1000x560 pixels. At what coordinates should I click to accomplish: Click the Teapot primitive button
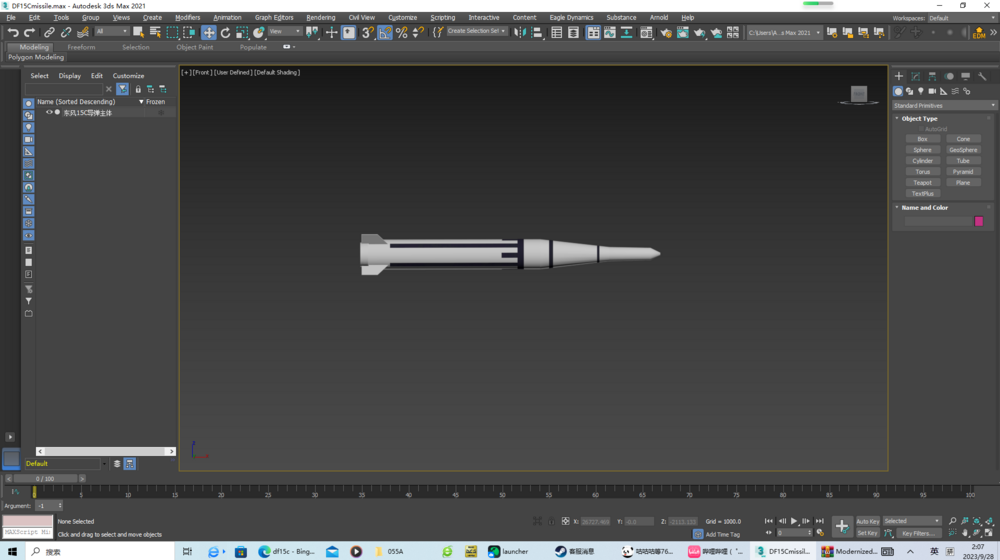click(922, 183)
